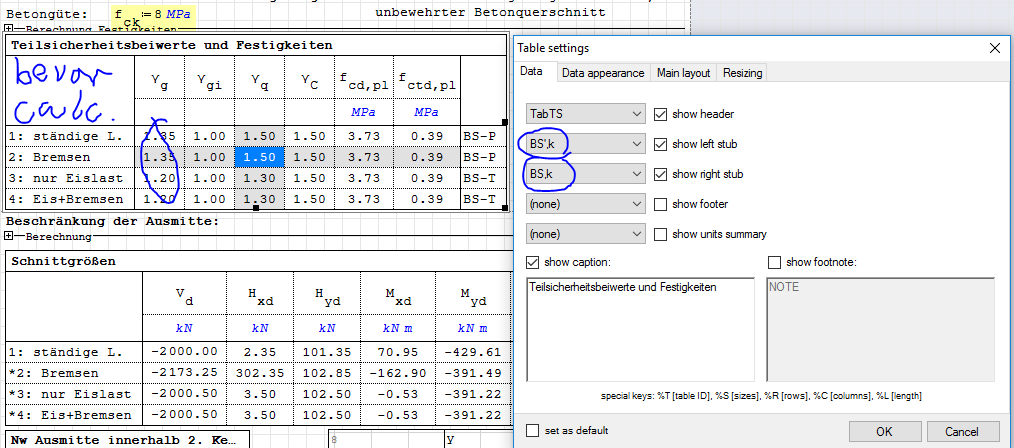Switch to the Data appearance tab
1014x448 pixels.
coord(602,73)
